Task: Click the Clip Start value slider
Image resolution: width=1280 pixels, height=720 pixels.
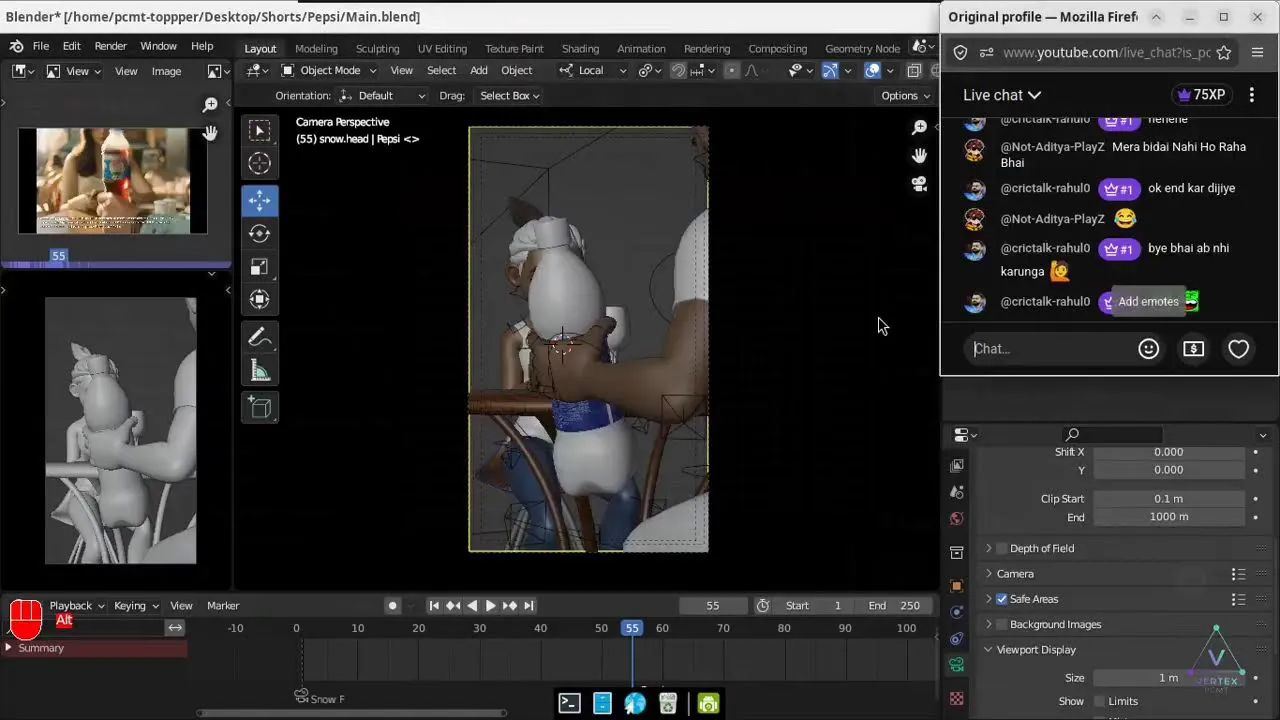Action: pos(1168,498)
